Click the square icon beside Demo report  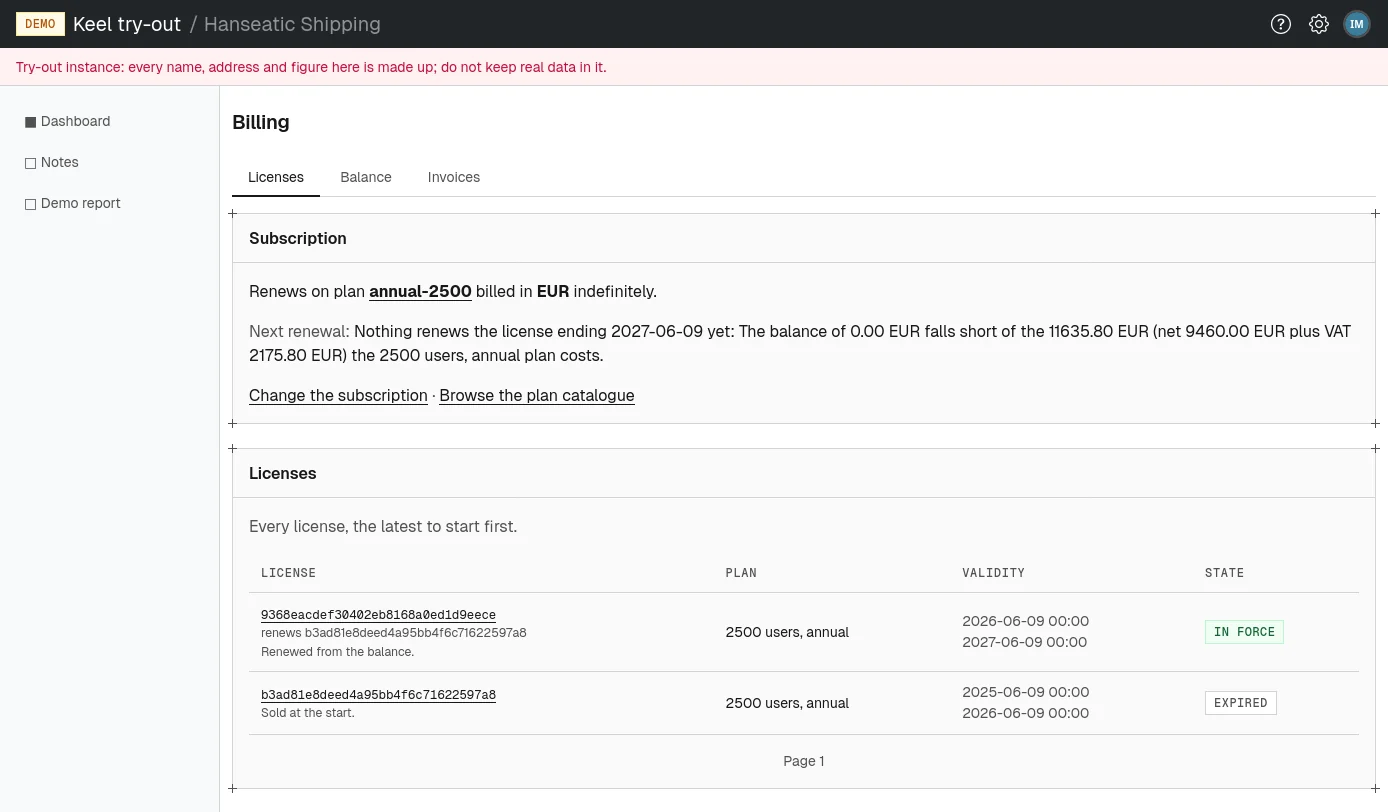tap(30, 204)
